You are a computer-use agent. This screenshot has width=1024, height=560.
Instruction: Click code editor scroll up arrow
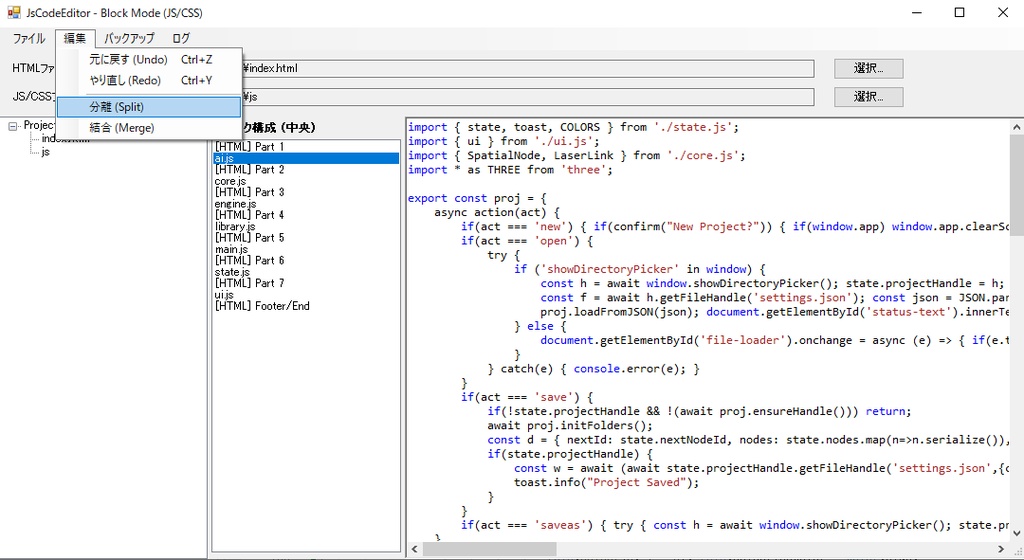(1017, 127)
